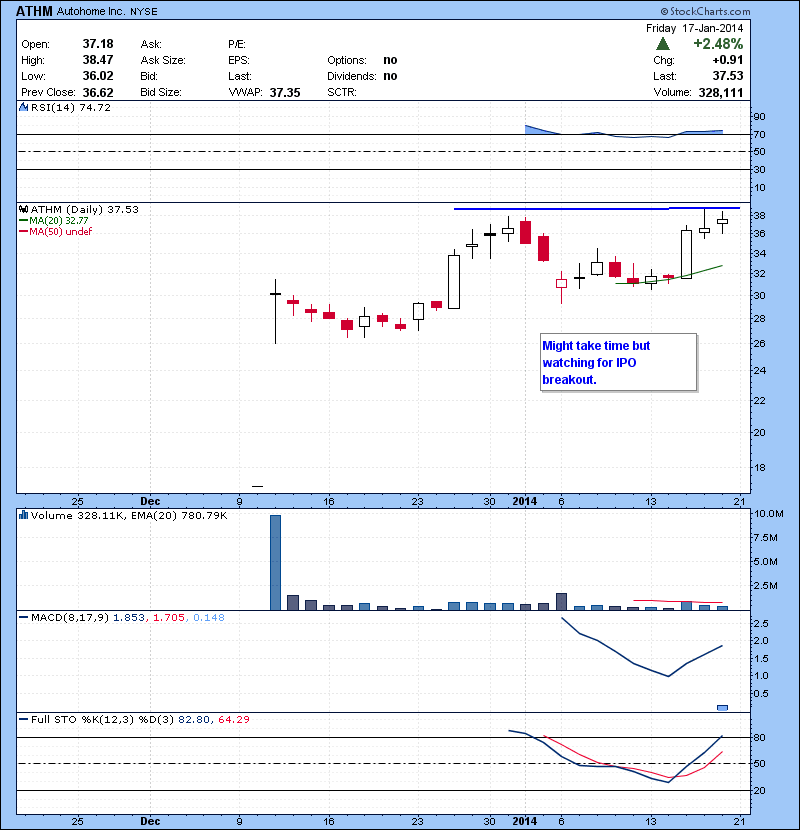Click the candlestick icon beside ATHM (Daily)
The width and height of the screenshot is (800, 830).
23,210
